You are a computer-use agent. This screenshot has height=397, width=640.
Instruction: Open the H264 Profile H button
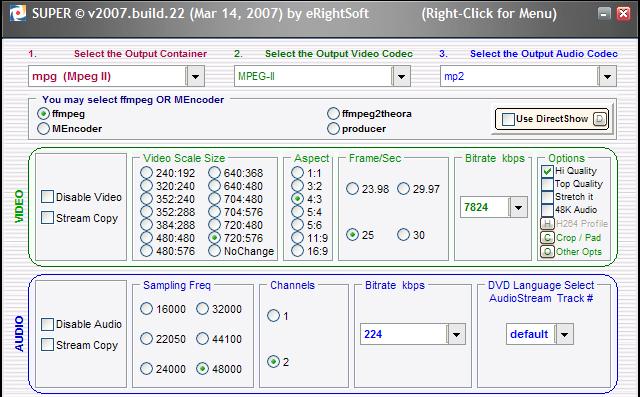547,224
